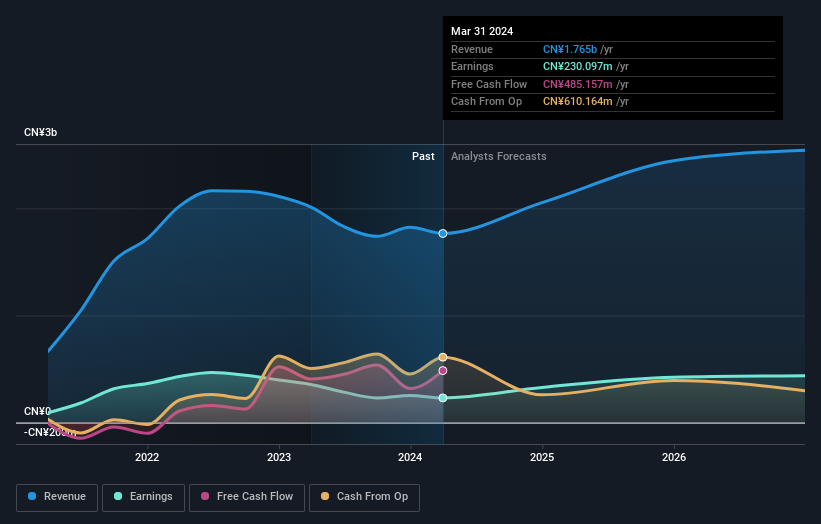Select the pink Free Cash Flow data point
Viewport: 821px width, 524px height.
(x=443, y=371)
